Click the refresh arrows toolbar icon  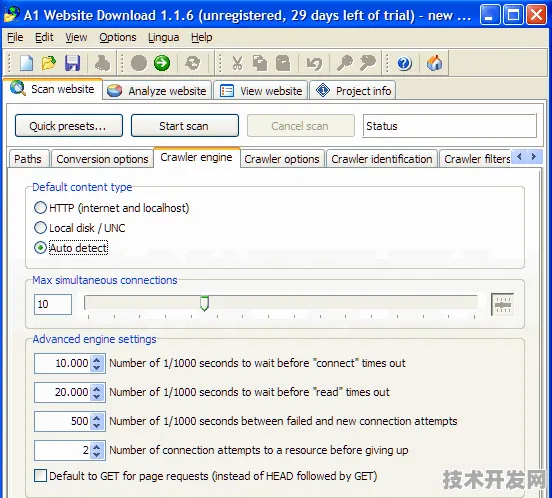[193, 63]
